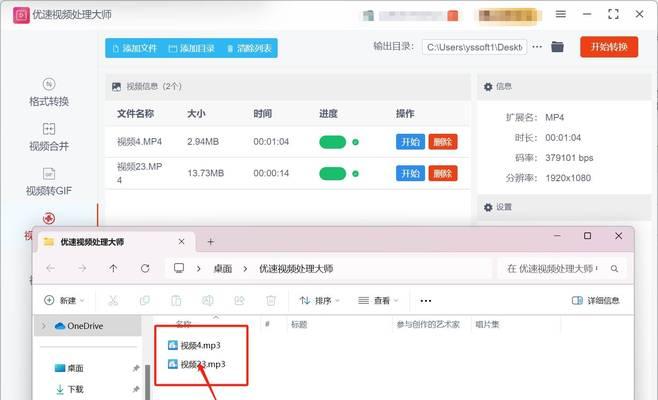Expand the OneDrive tree node
This screenshot has width=658, height=400.
coord(44,326)
